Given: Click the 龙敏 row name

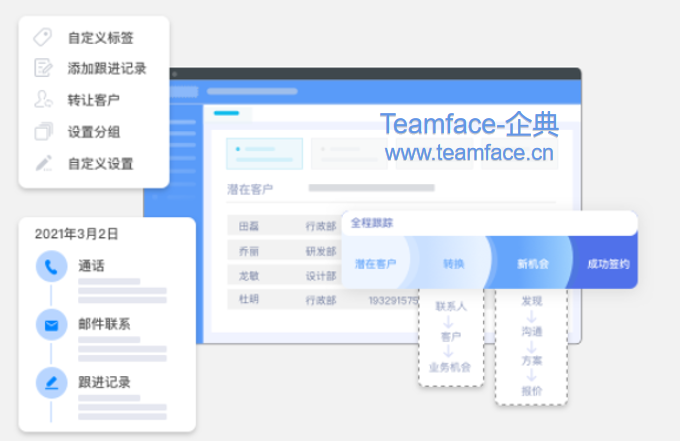Looking at the screenshot, I should click(x=249, y=276).
